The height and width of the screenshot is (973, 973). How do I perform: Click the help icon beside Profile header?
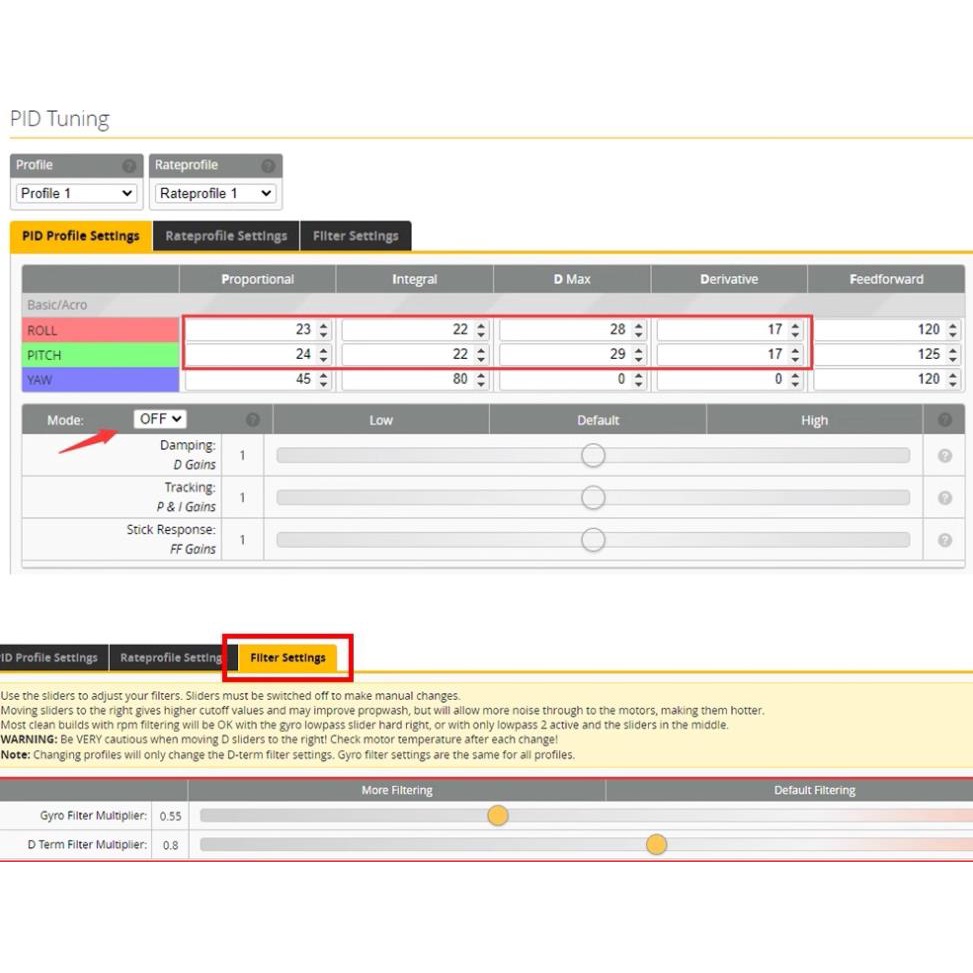point(129,166)
